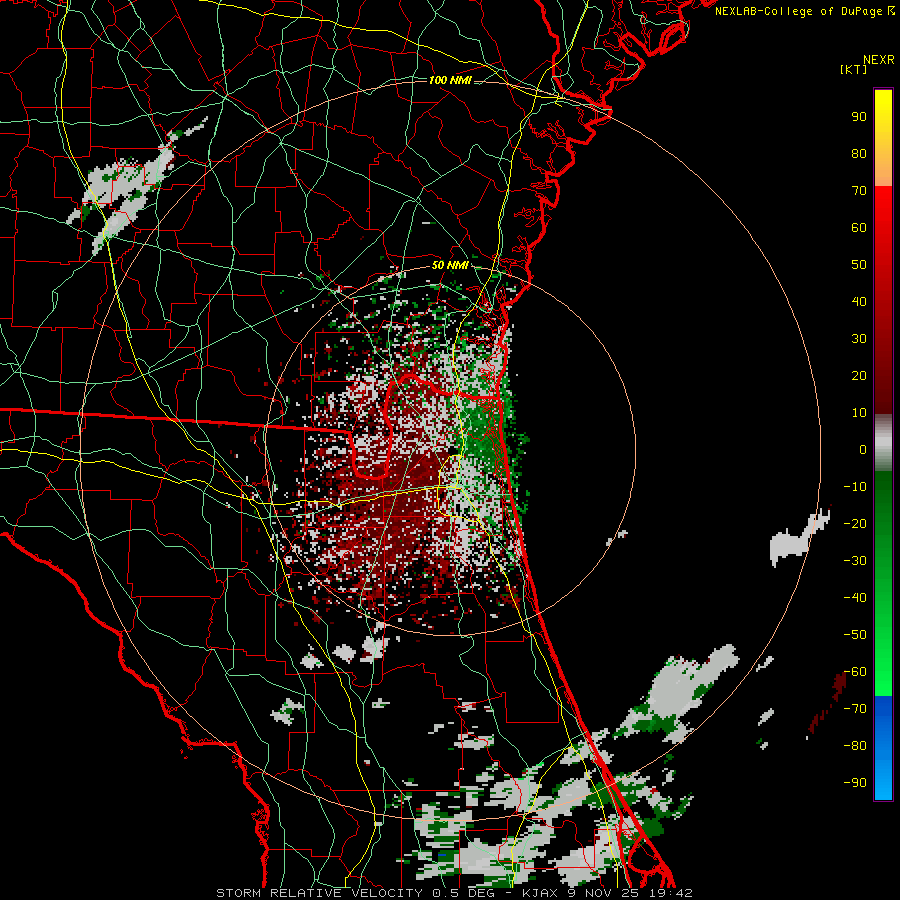Click the -70 value on the velocity scale
The image size is (900, 900).
click(x=855, y=709)
